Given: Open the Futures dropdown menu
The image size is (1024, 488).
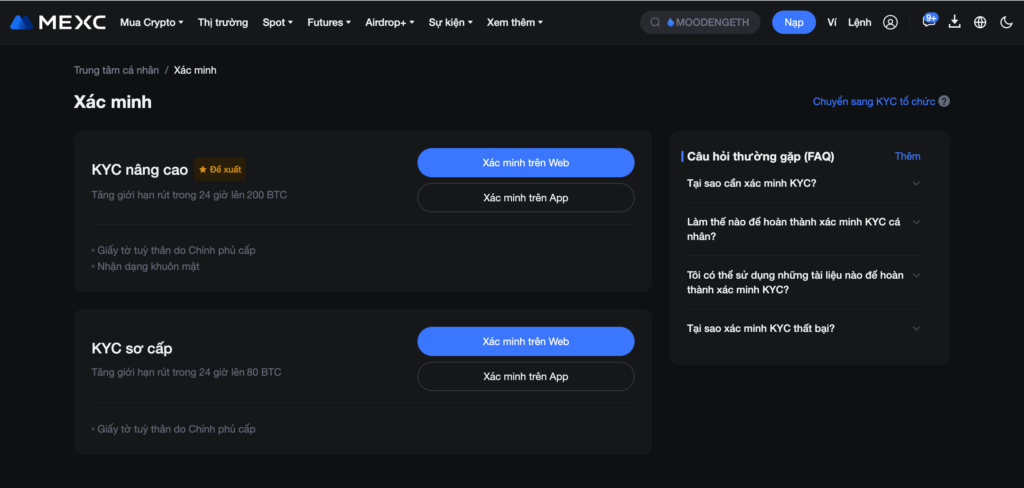Looking at the screenshot, I should [328, 22].
